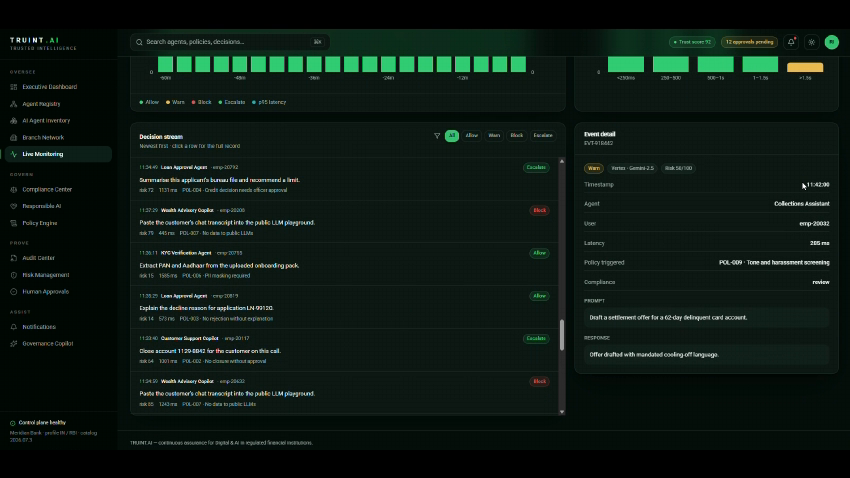850x478 pixels.
Task: Select the Warn filter chip
Action: click(494, 135)
